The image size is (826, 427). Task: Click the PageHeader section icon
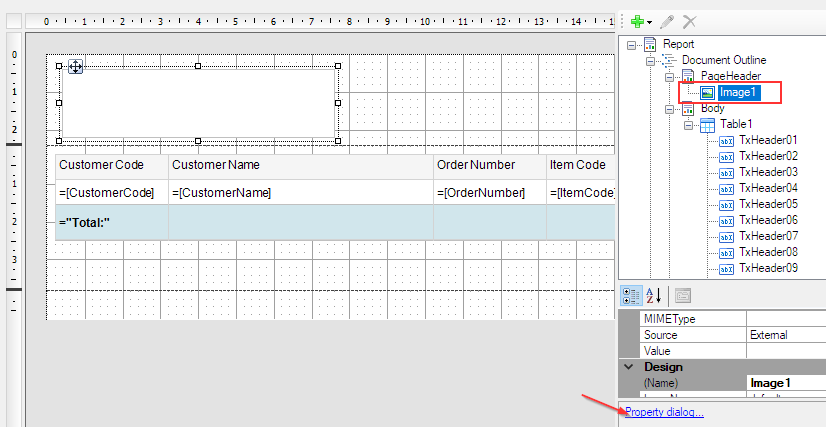pyautogui.click(x=689, y=76)
